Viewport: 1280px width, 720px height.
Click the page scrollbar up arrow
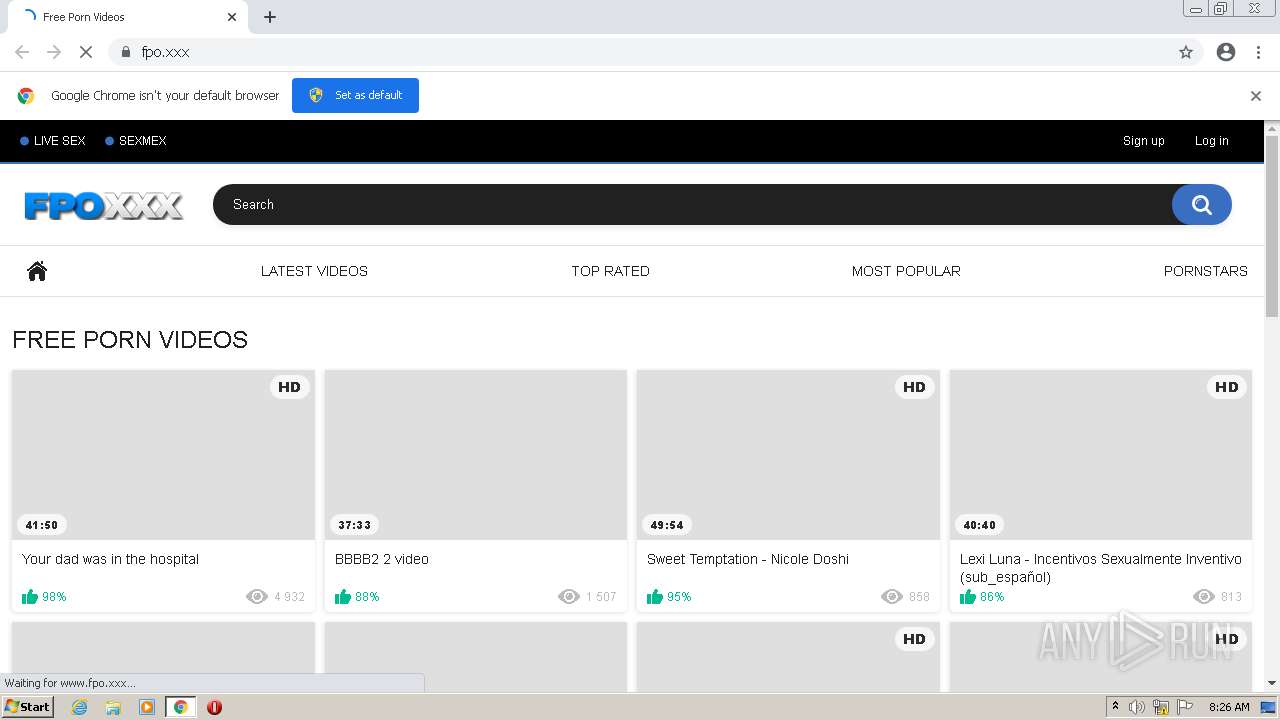pyautogui.click(x=1272, y=128)
